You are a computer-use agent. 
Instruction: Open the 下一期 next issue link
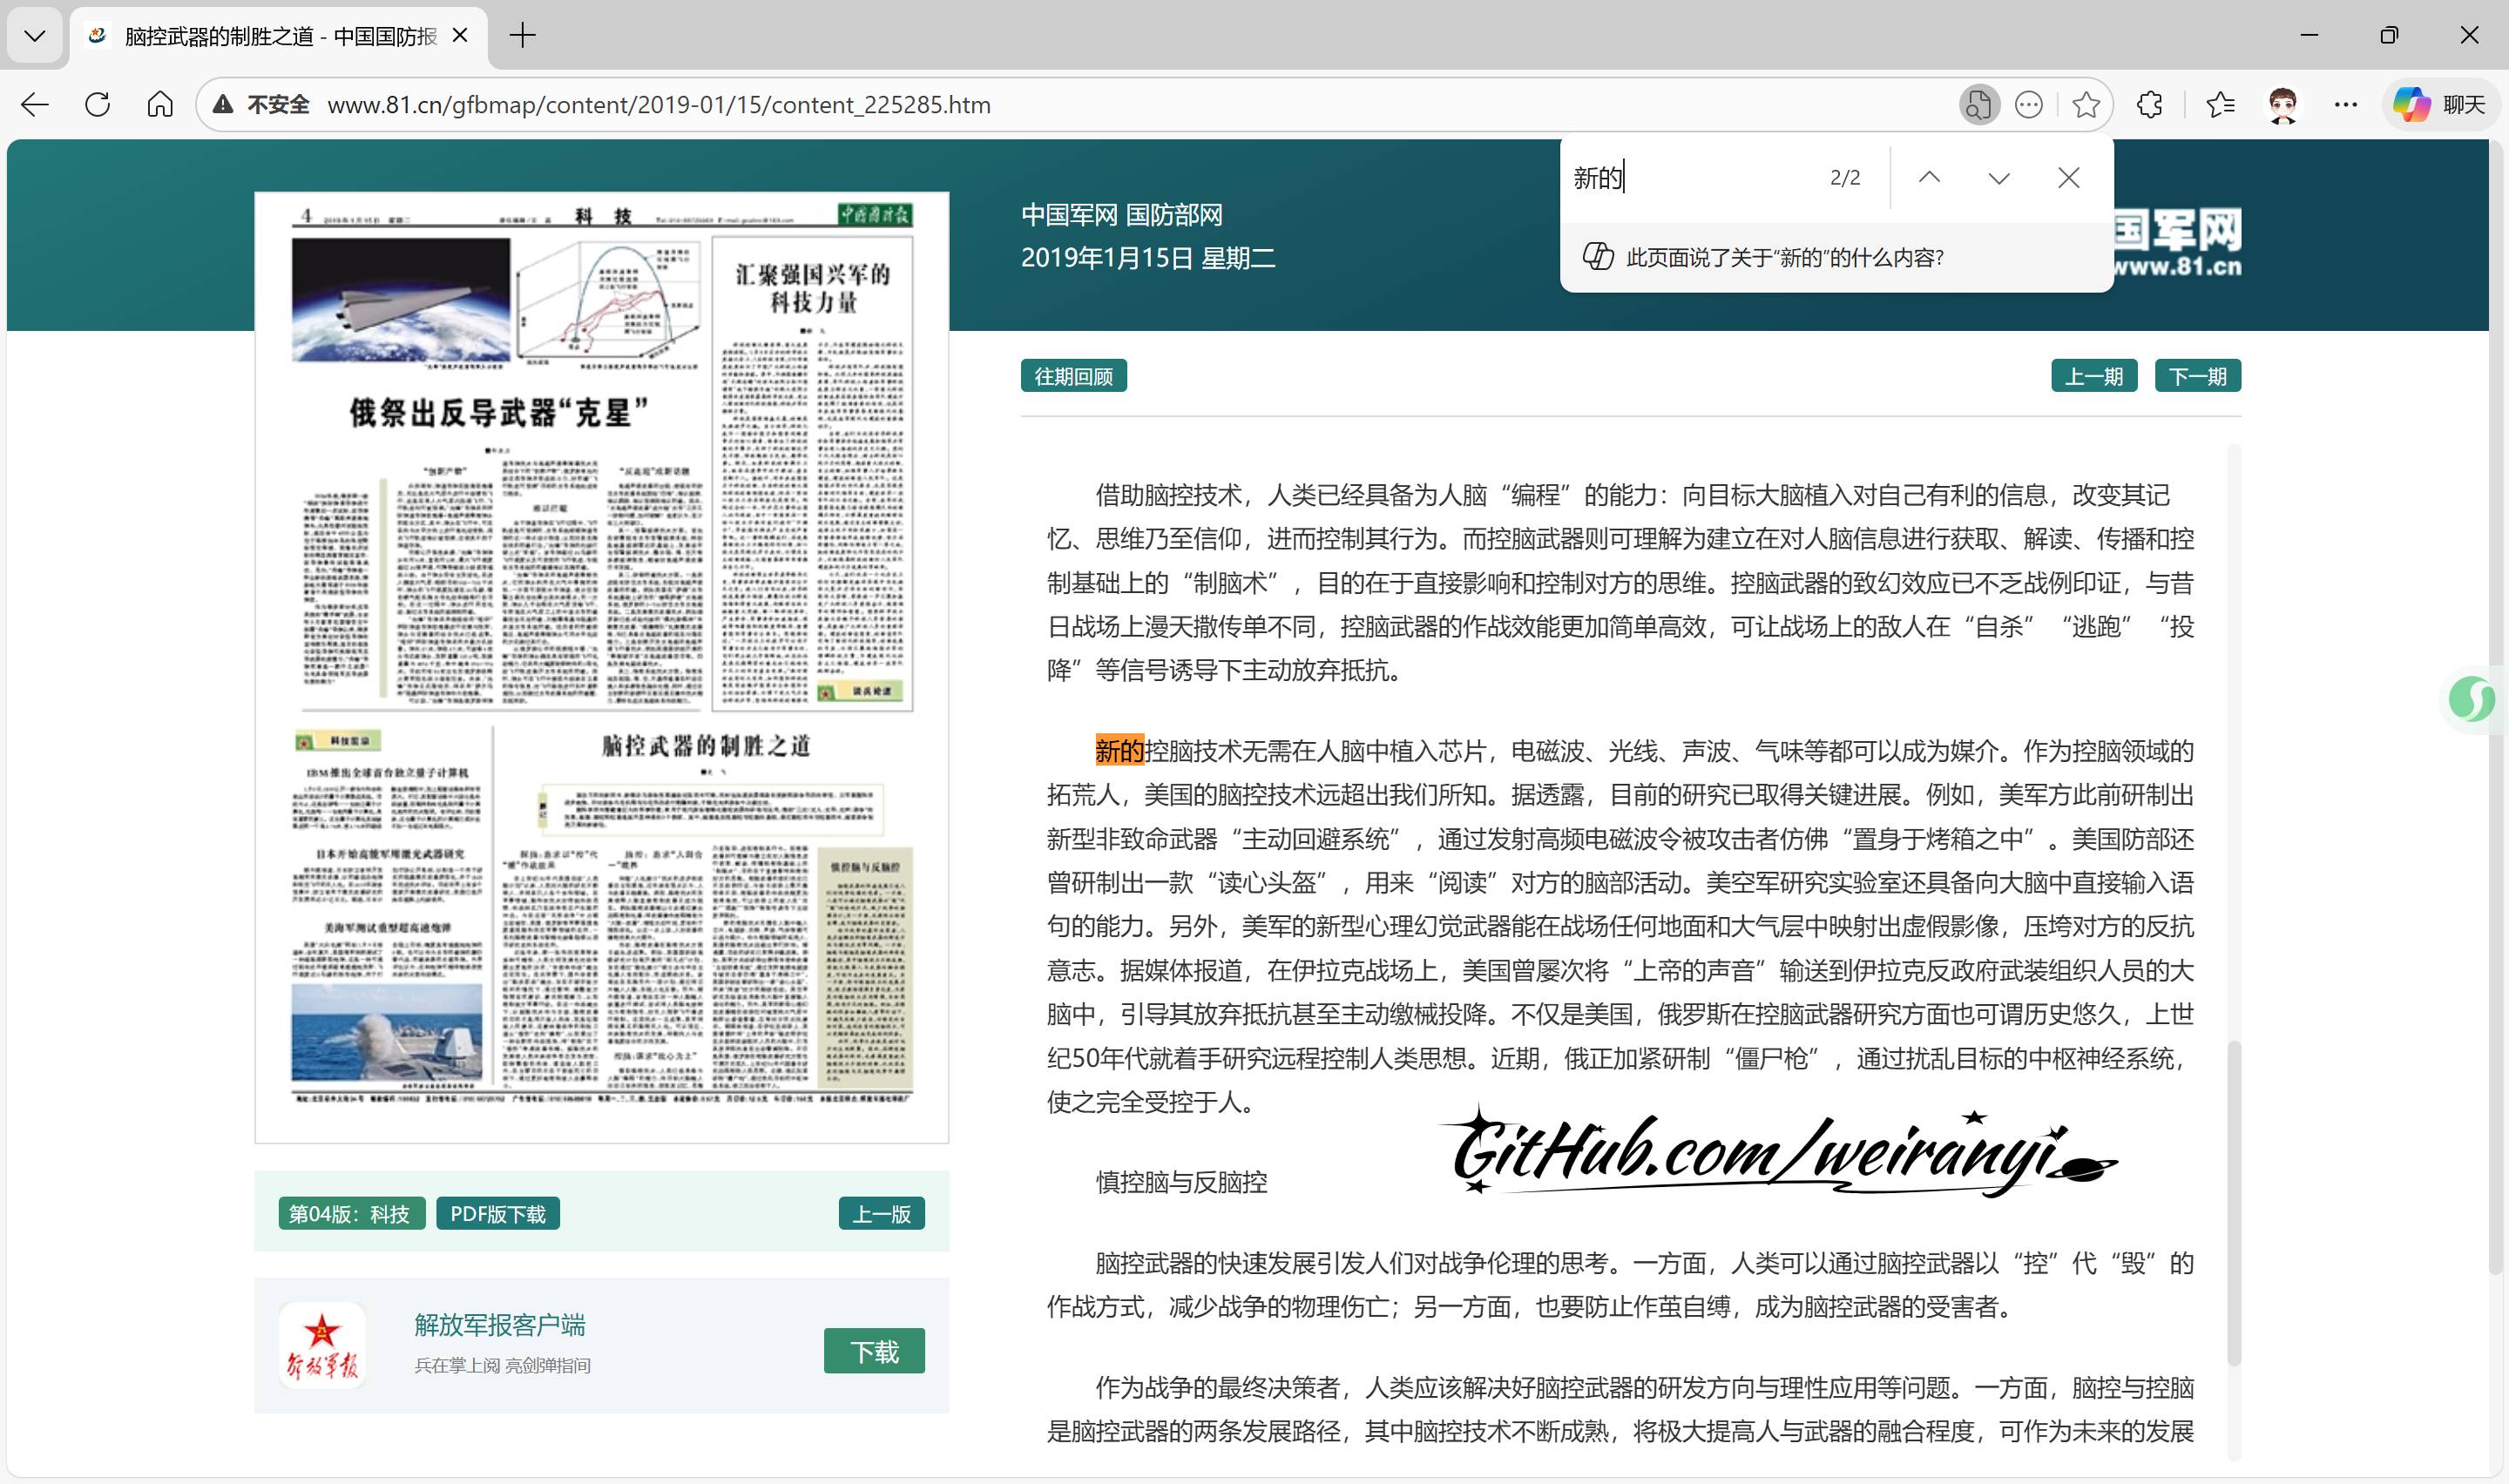[2196, 375]
